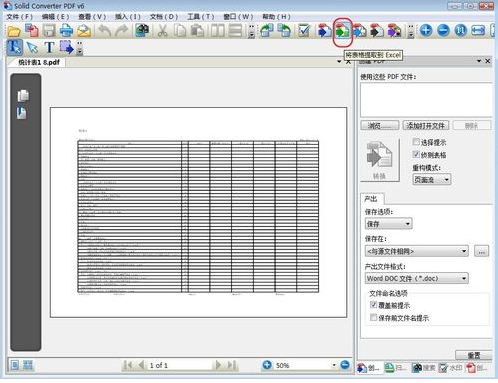The image size is (498, 383).
Task: Click the Create PDF icon beside Open
Action: (32, 31)
